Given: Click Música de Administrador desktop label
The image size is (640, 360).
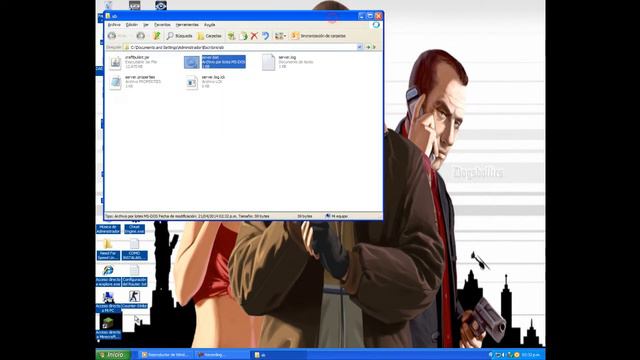Looking at the screenshot, I should (108, 229).
